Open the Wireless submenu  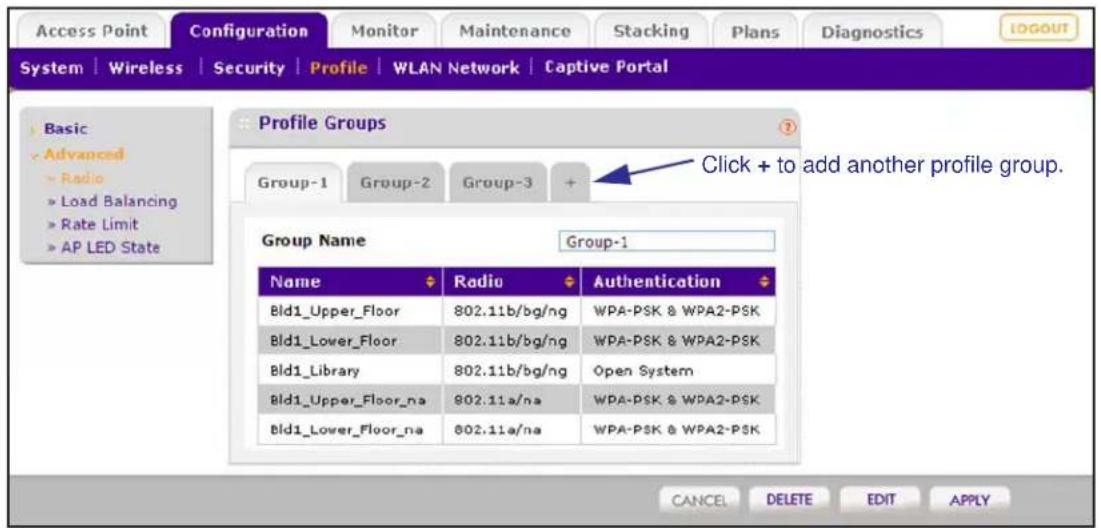point(145,68)
